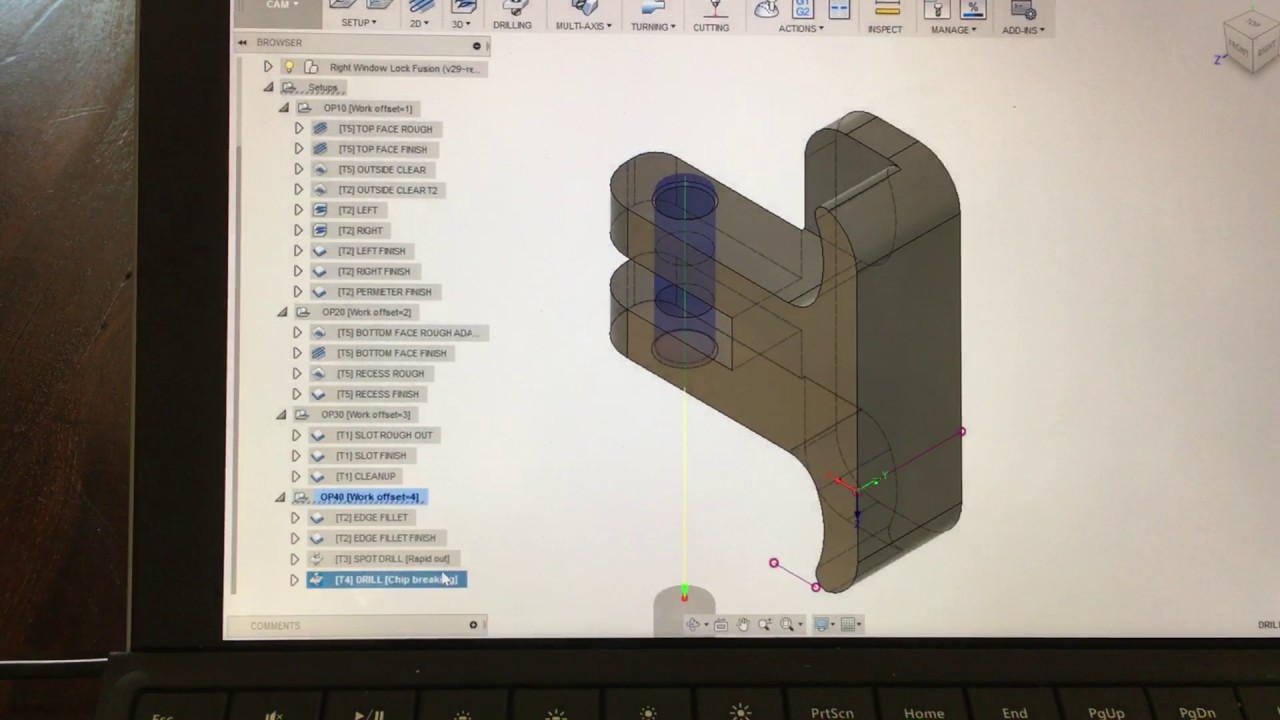Click the SPOT DRILL operation icon

[x=317, y=559]
